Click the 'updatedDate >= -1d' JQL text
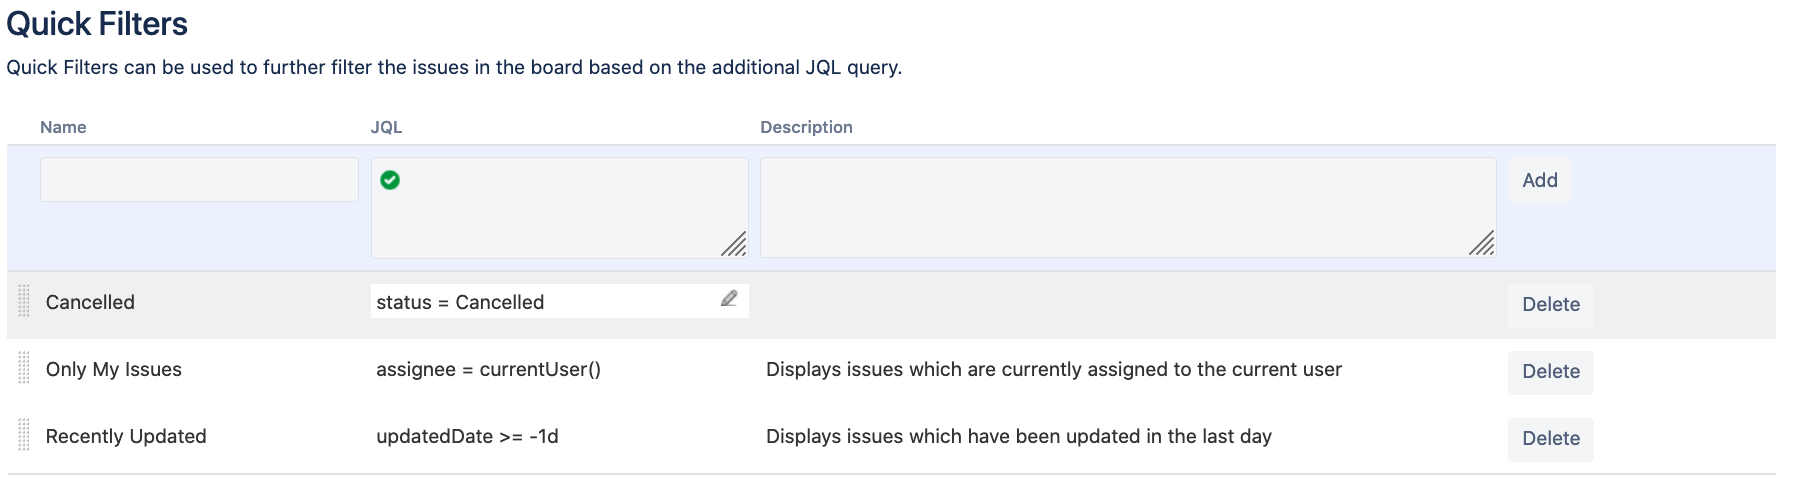Screen dimensions: 1804x498 [467, 436]
